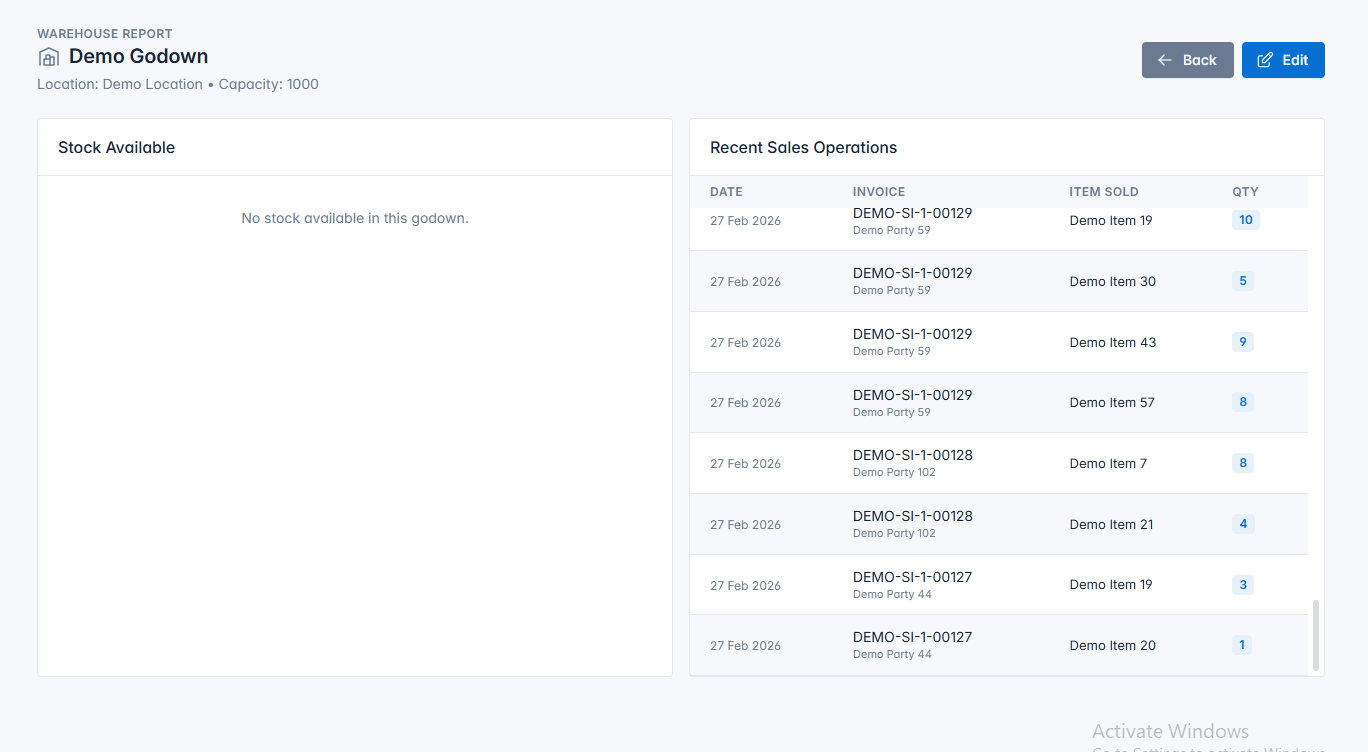Click Demo Party 102 in the Demo Item 21 row
This screenshot has width=1368, height=752.
click(x=894, y=533)
